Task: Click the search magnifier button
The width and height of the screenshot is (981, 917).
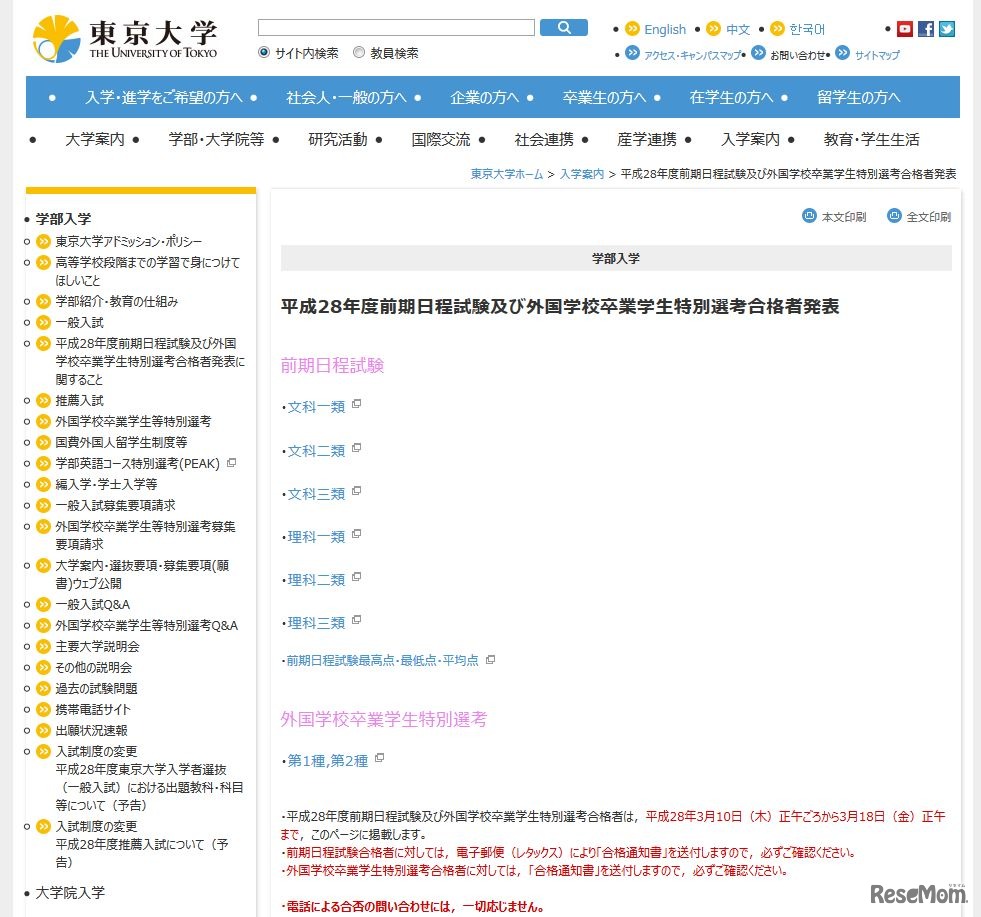Action: (x=563, y=27)
